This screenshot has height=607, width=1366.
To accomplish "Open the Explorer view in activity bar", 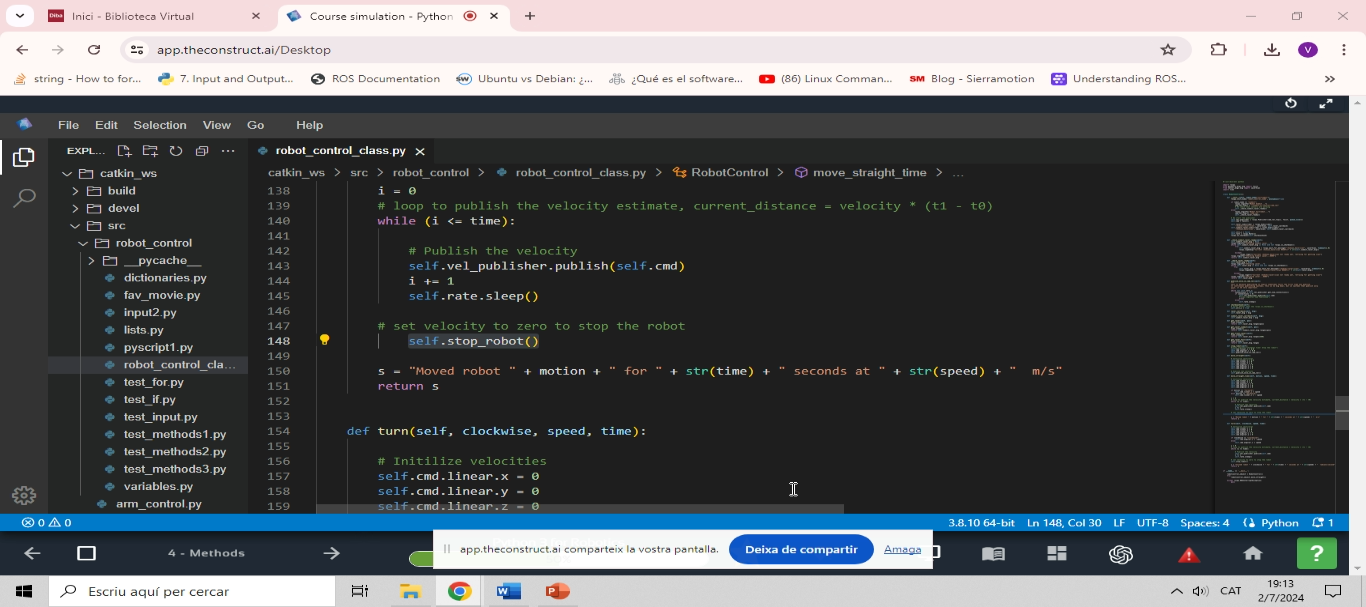I will [x=24, y=157].
